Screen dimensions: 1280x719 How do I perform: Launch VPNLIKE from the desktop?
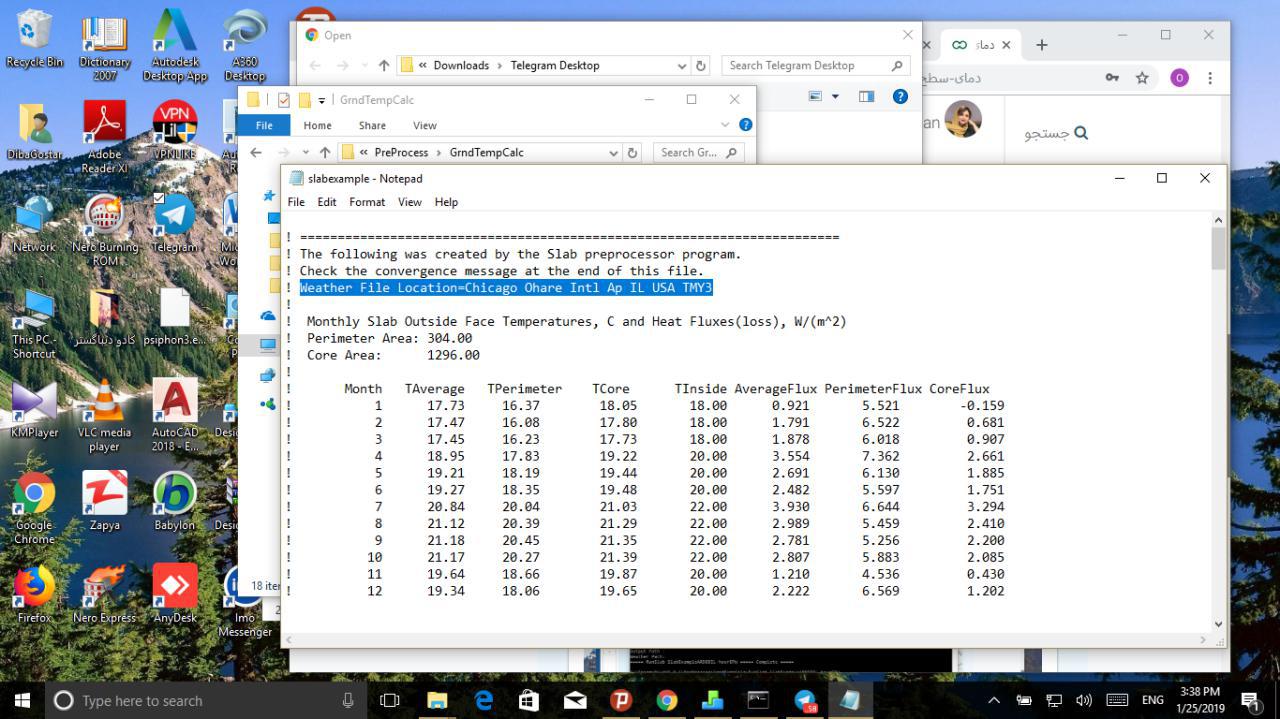175,130
